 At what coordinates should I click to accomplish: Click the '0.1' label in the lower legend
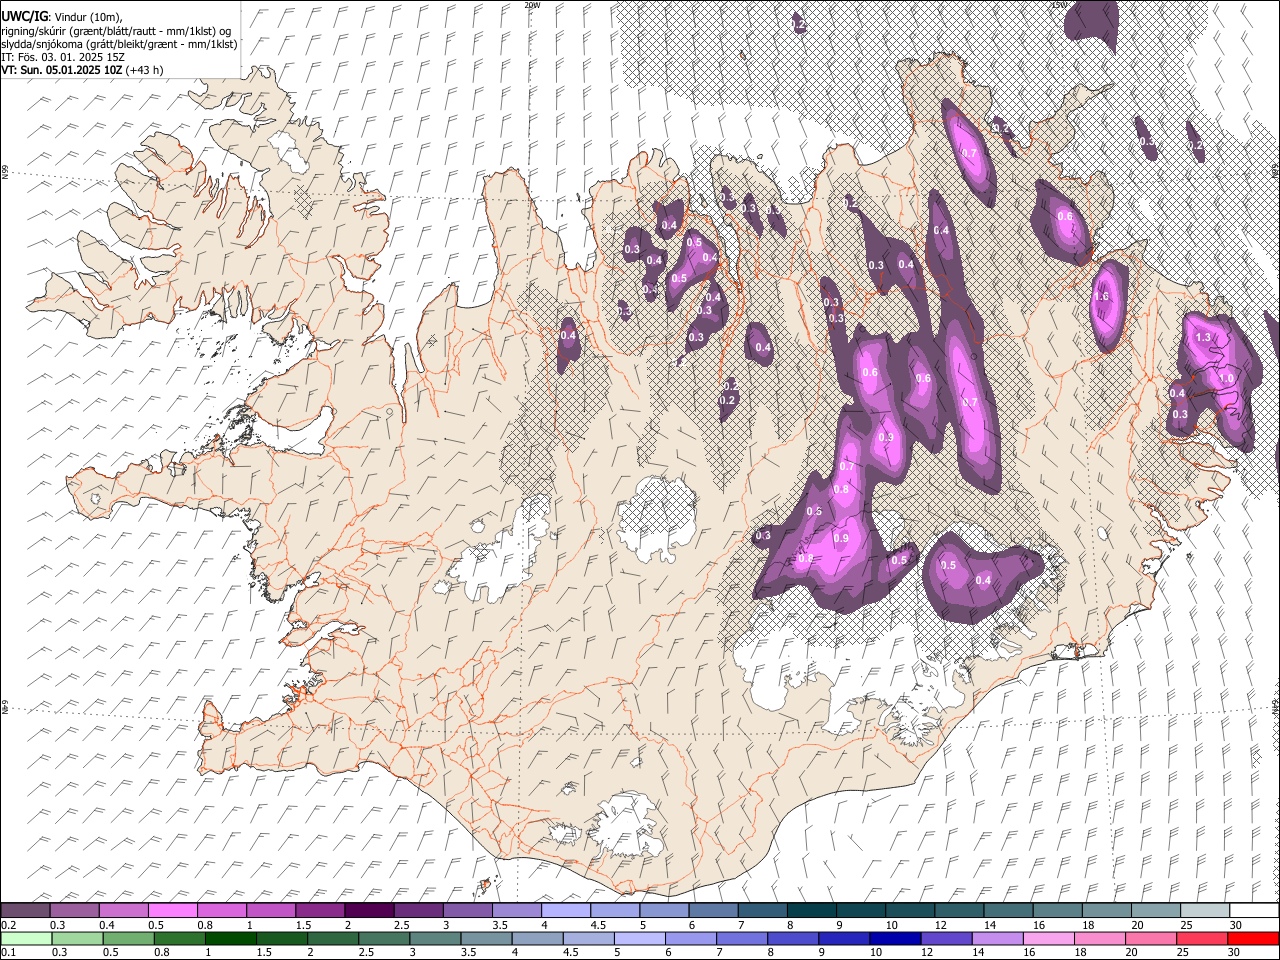tap(9, 953)
